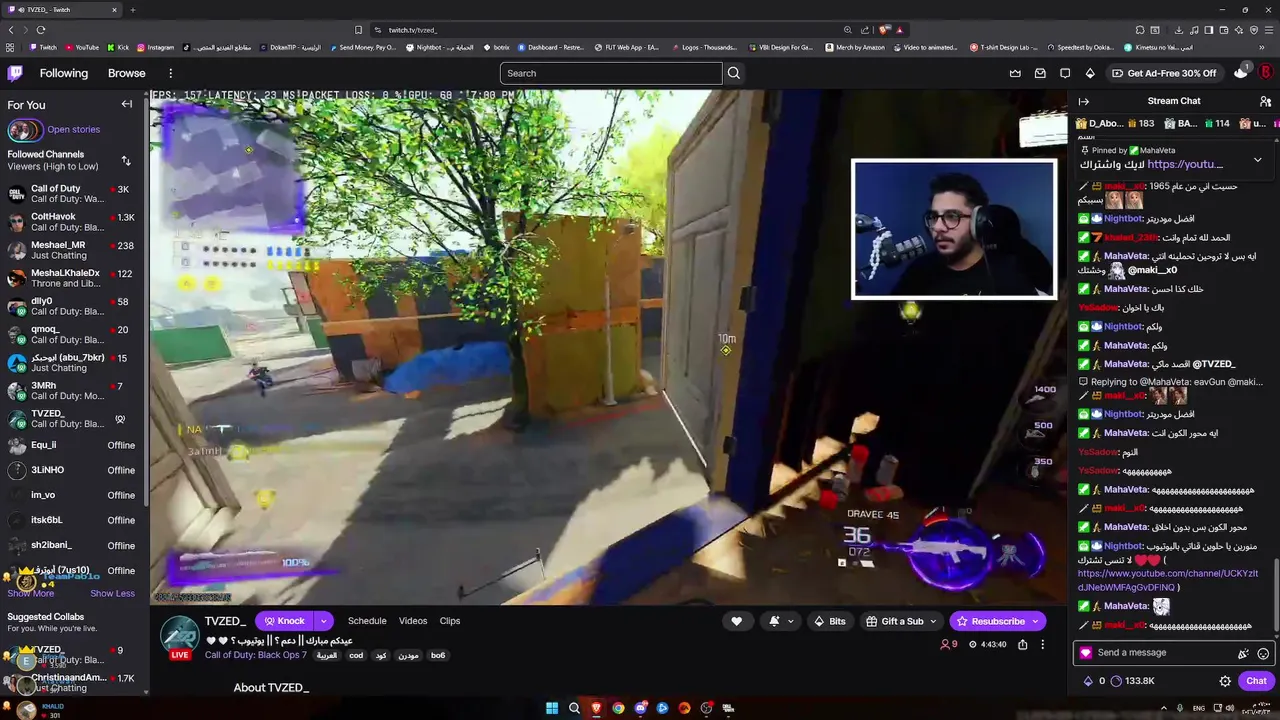Toggle the follow heart button

737,621
